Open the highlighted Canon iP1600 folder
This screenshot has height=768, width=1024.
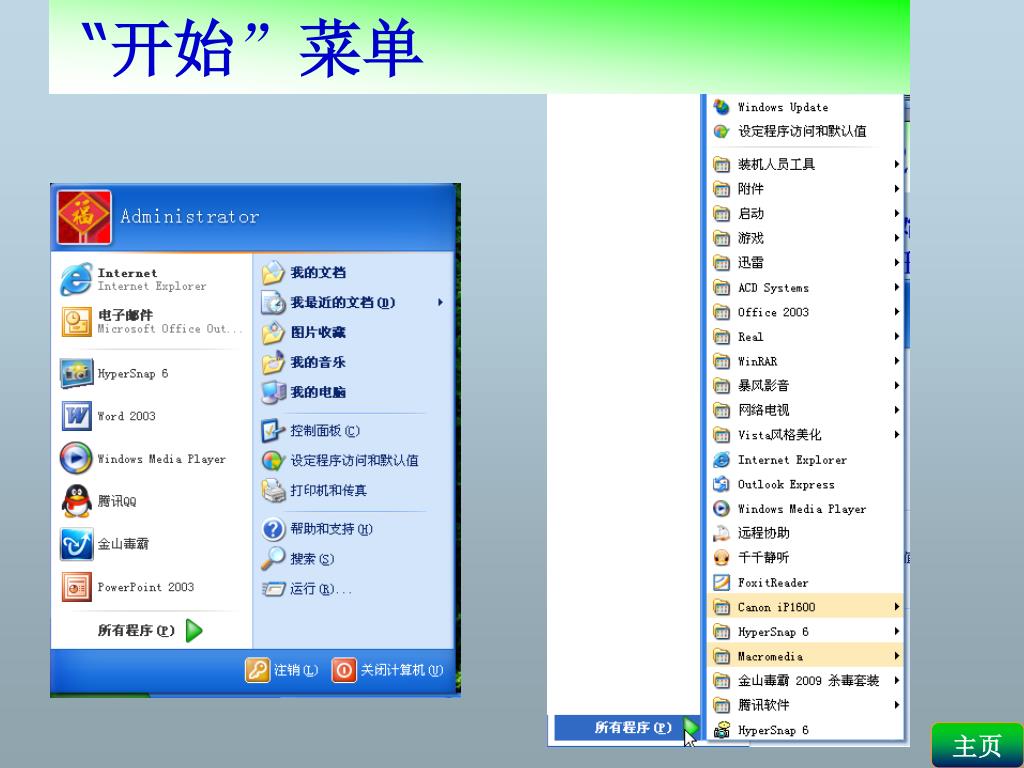pyautogui.click(x=807, y=607)
